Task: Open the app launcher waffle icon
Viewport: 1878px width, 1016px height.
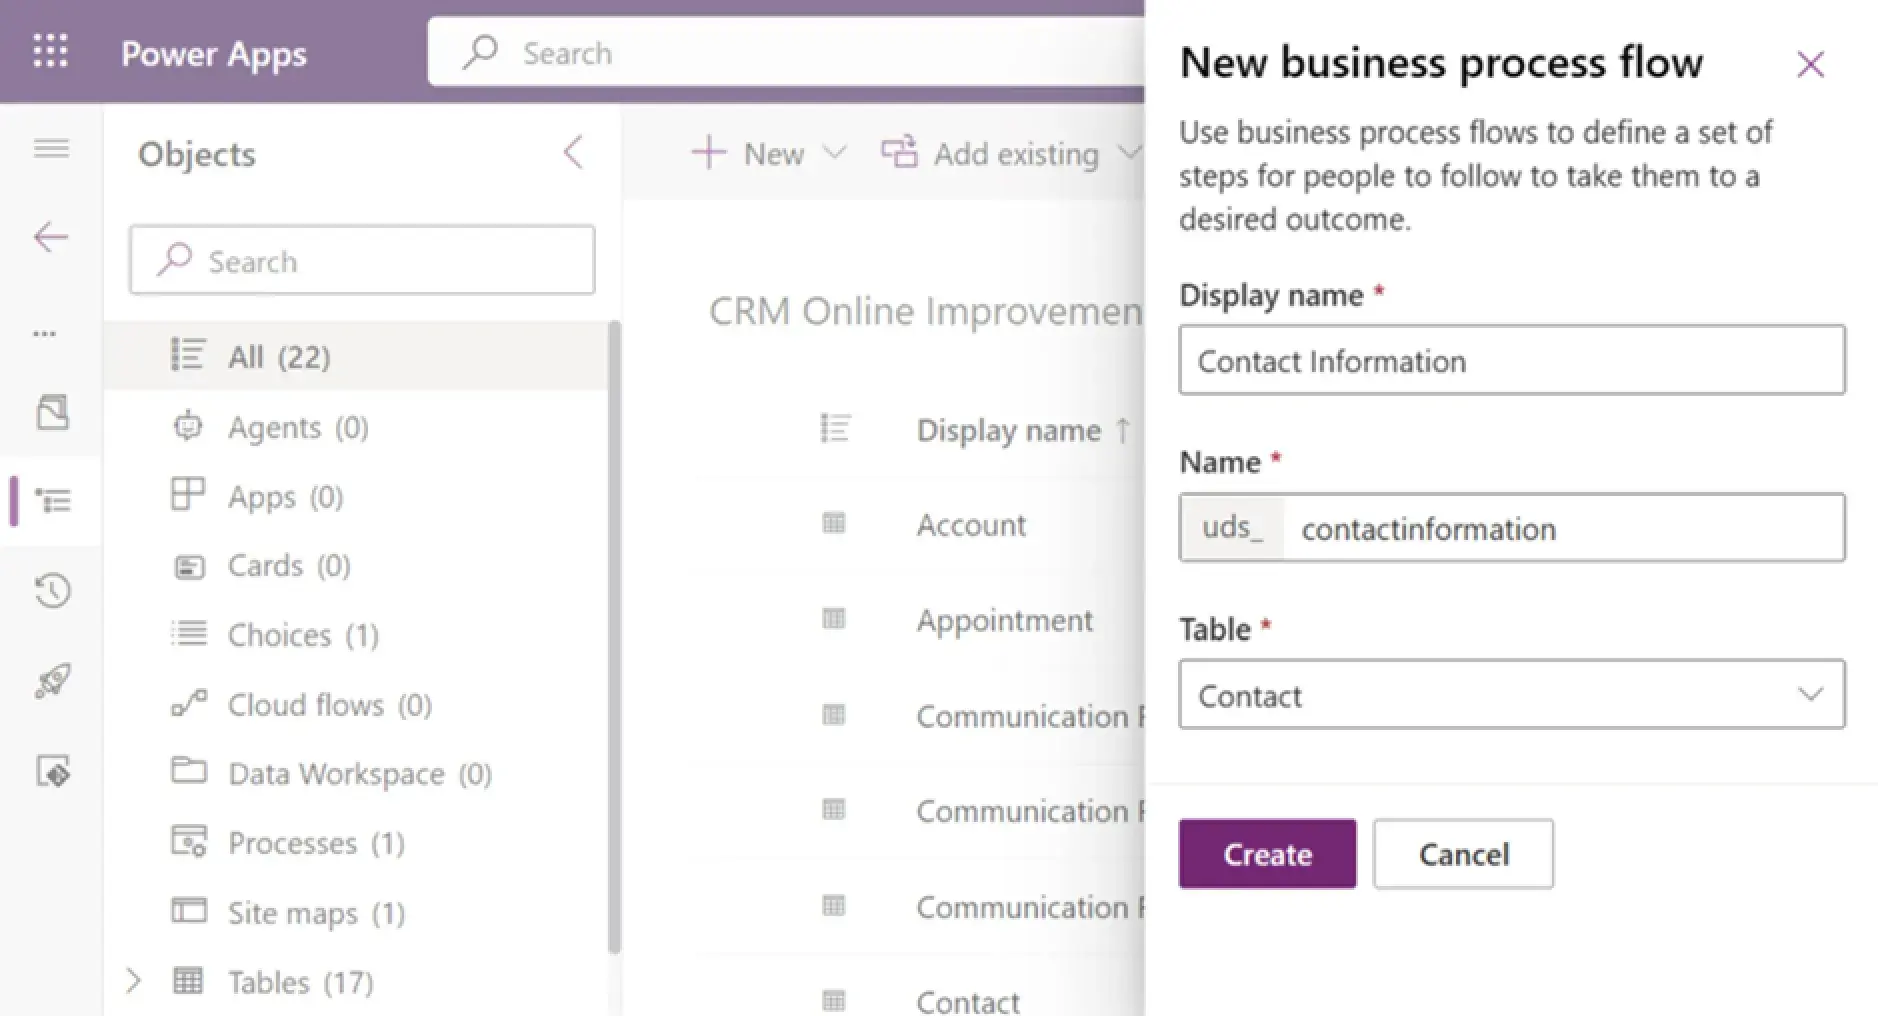Action: coord(51,51)
